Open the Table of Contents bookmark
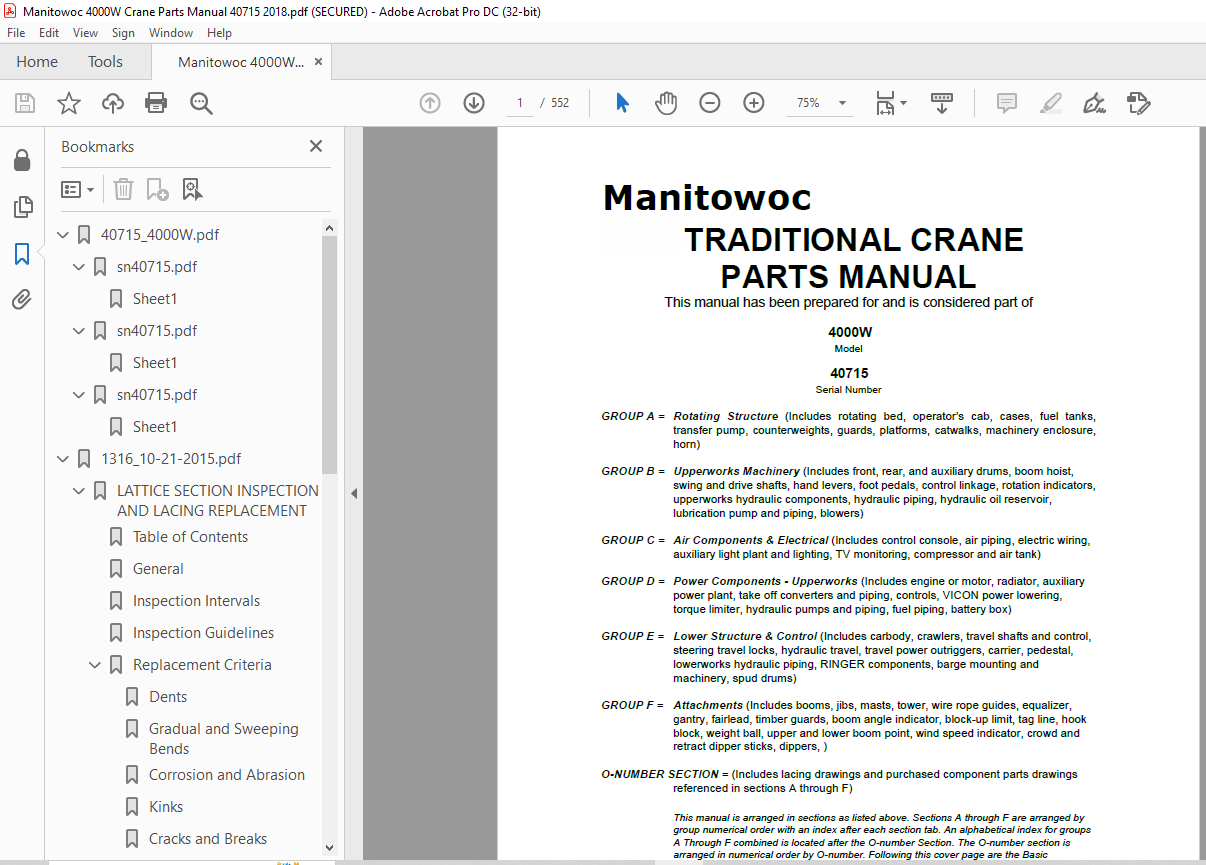The width and height of the screenshot is (1206, 865). [x=190, y=537]
